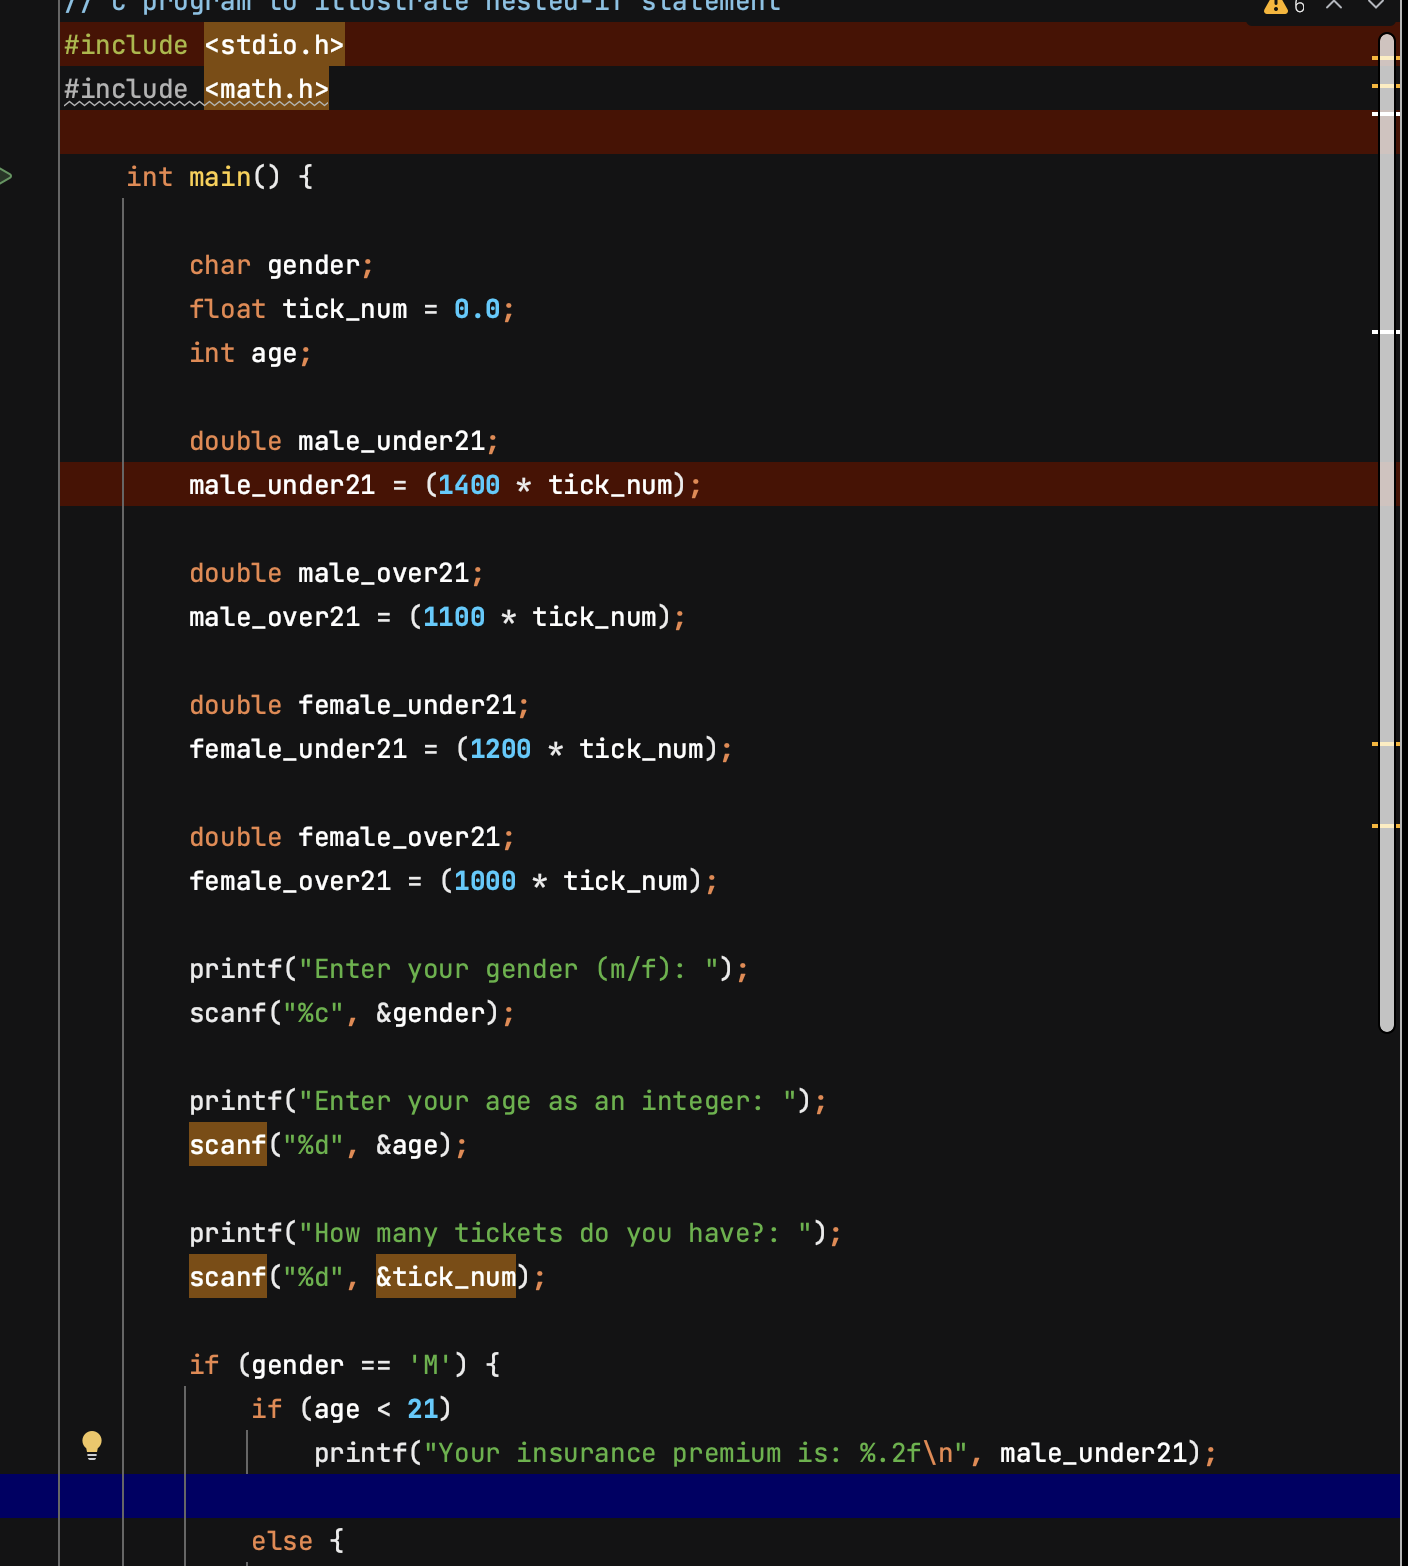Image resolution: width=1408 pixels, height=1566 pixels.
Task: Click the number 1000 in female_over21 assignment
Action: pos(485,881)
